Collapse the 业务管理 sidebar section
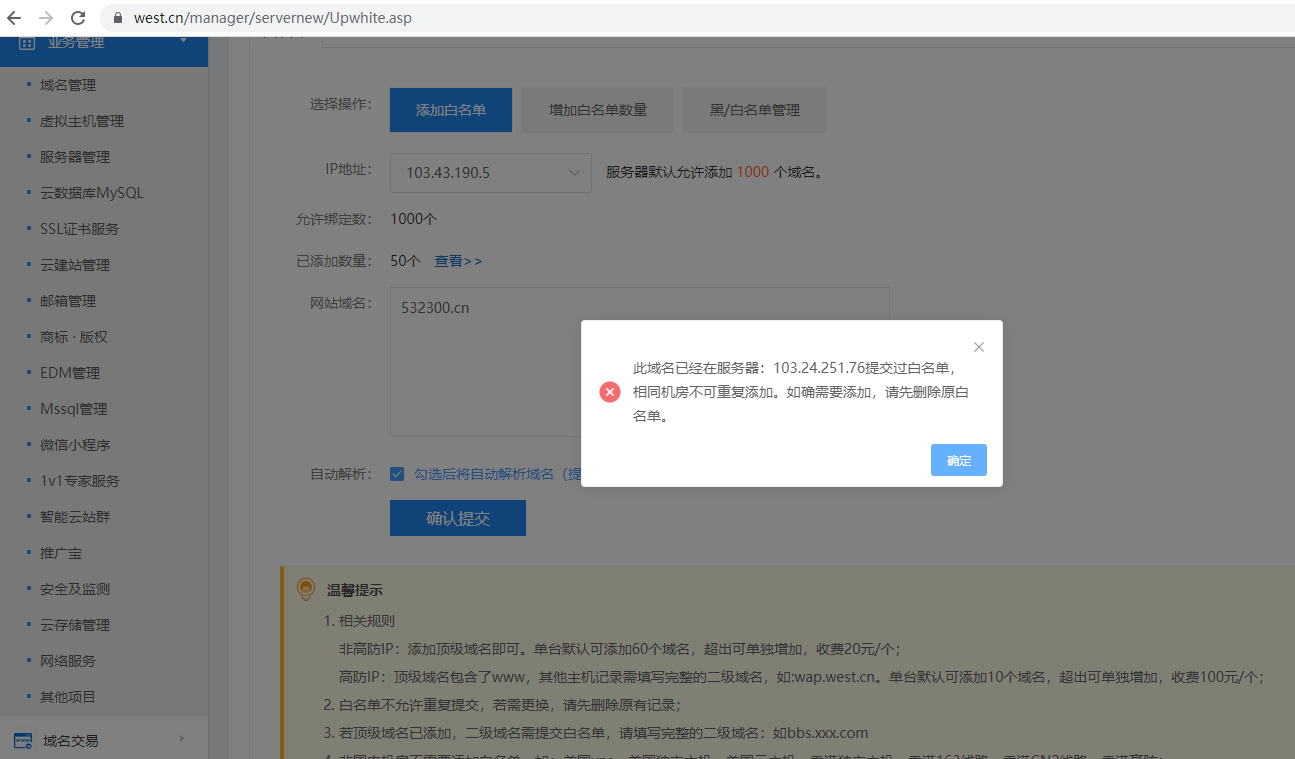Screen dimensions: 1295x759 (x=183, y=41)
